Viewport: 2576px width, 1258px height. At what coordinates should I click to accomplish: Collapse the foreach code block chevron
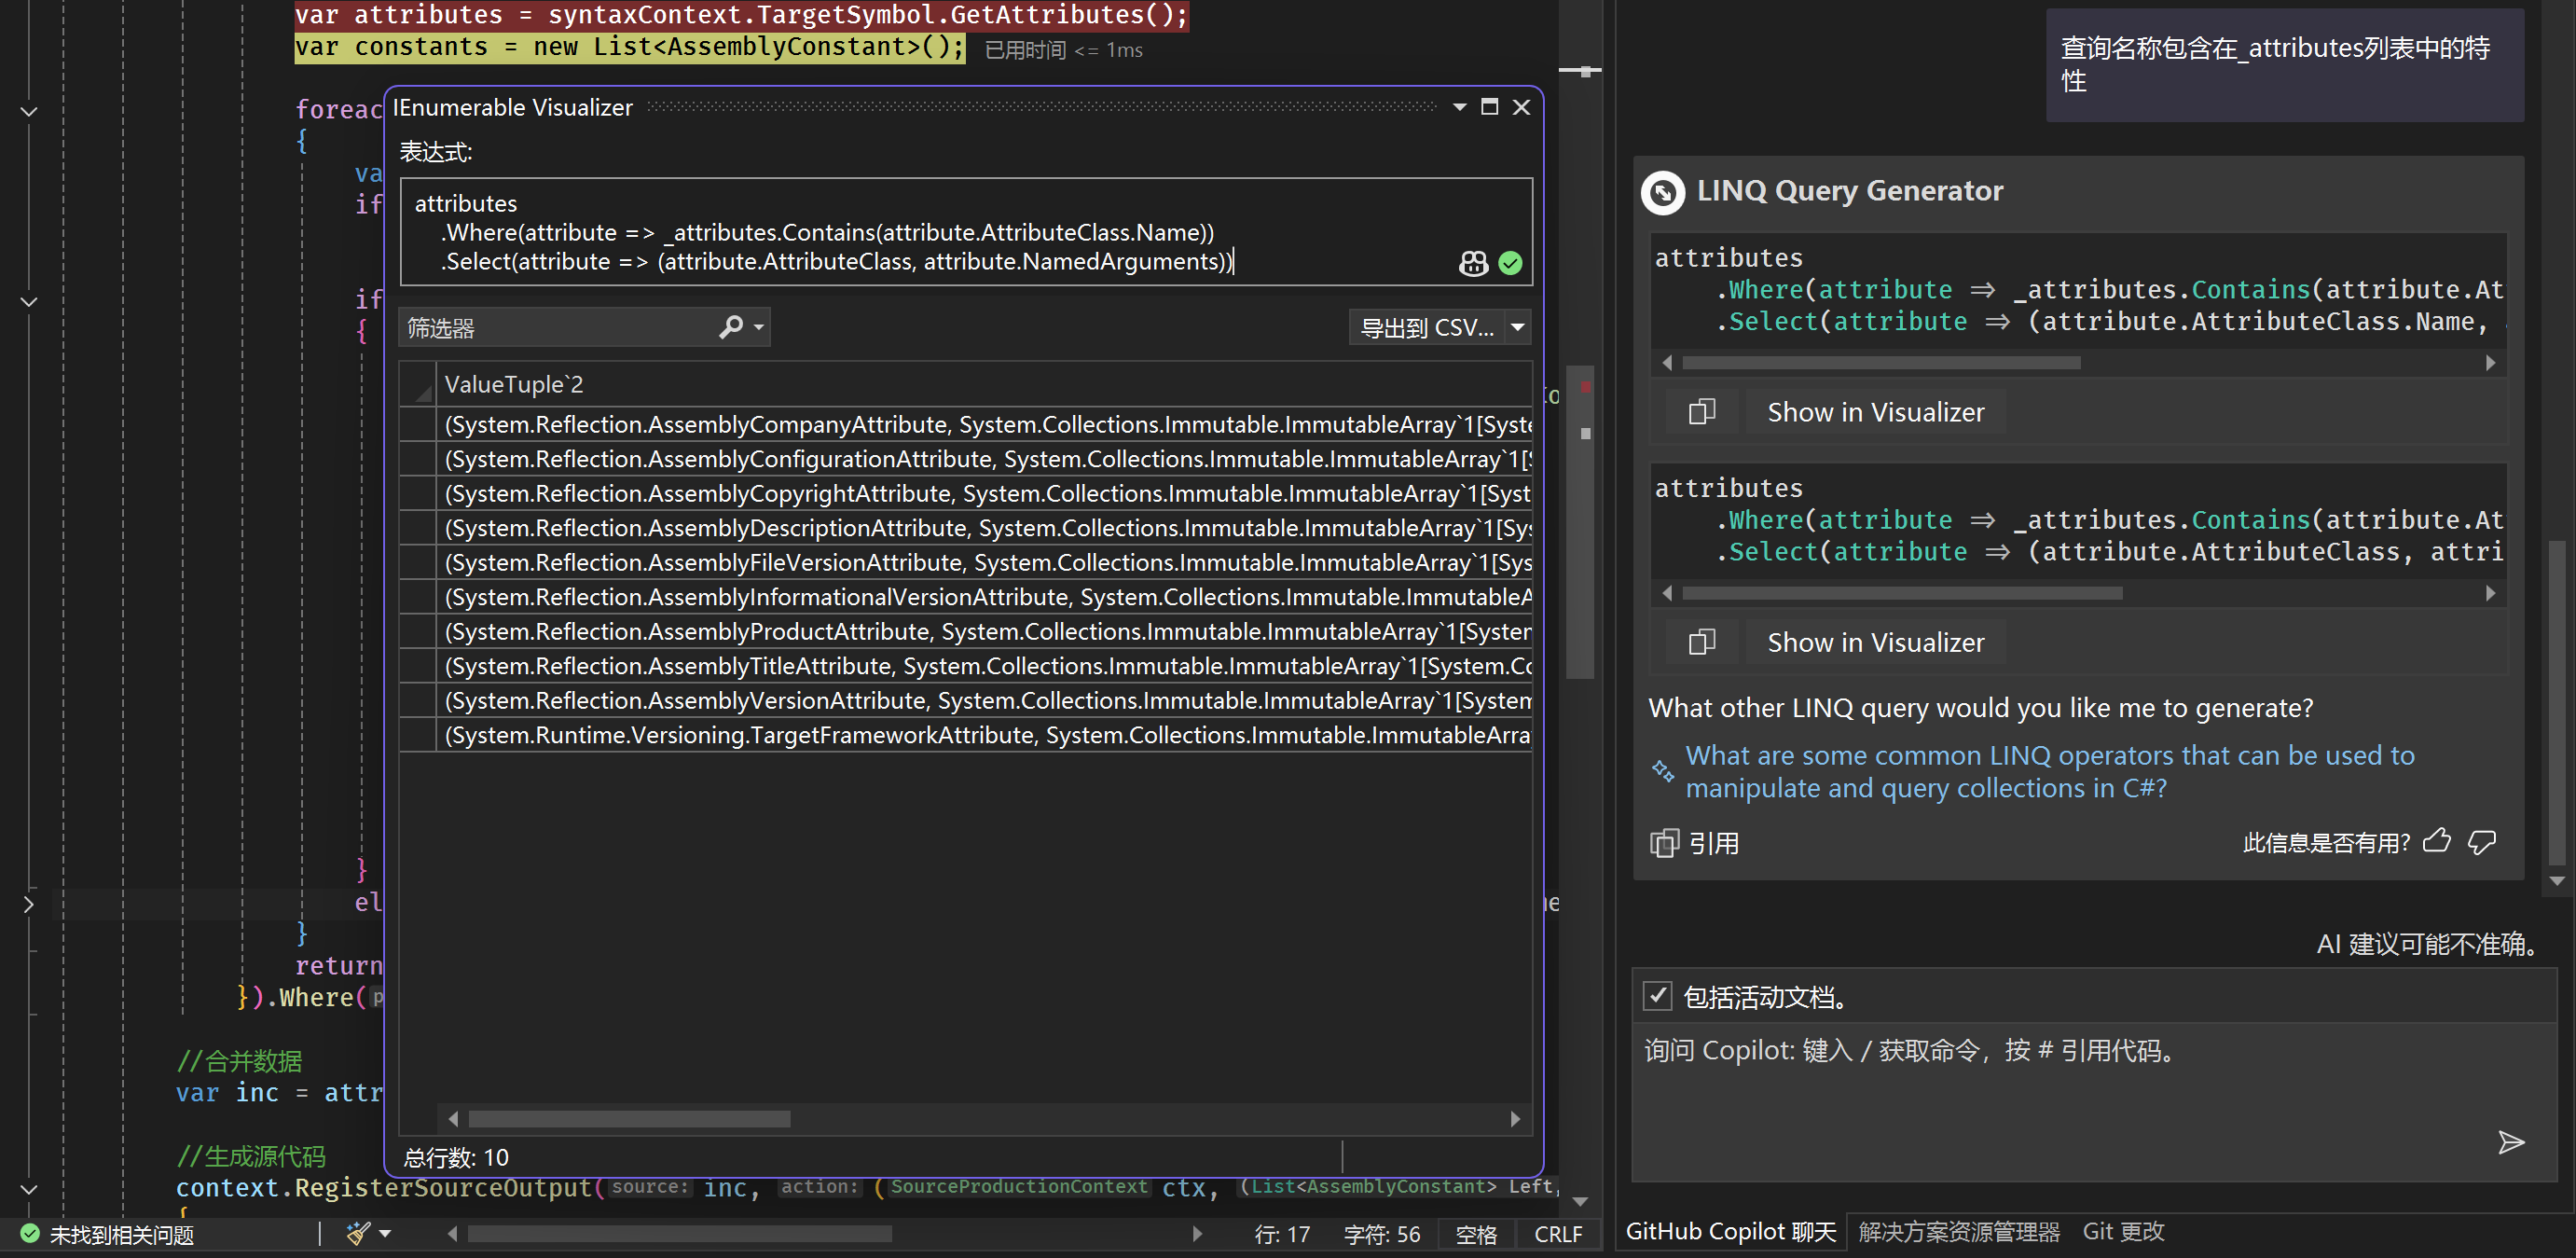28,111
